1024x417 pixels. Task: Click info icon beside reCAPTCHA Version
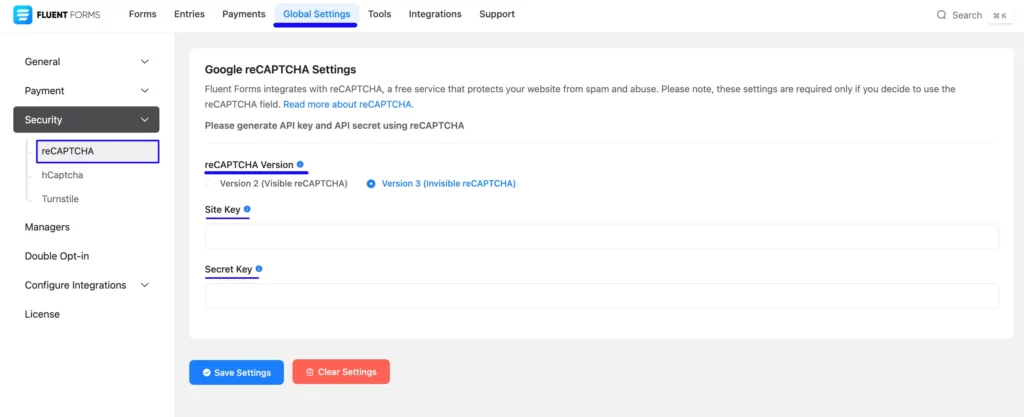click(300, 164)
